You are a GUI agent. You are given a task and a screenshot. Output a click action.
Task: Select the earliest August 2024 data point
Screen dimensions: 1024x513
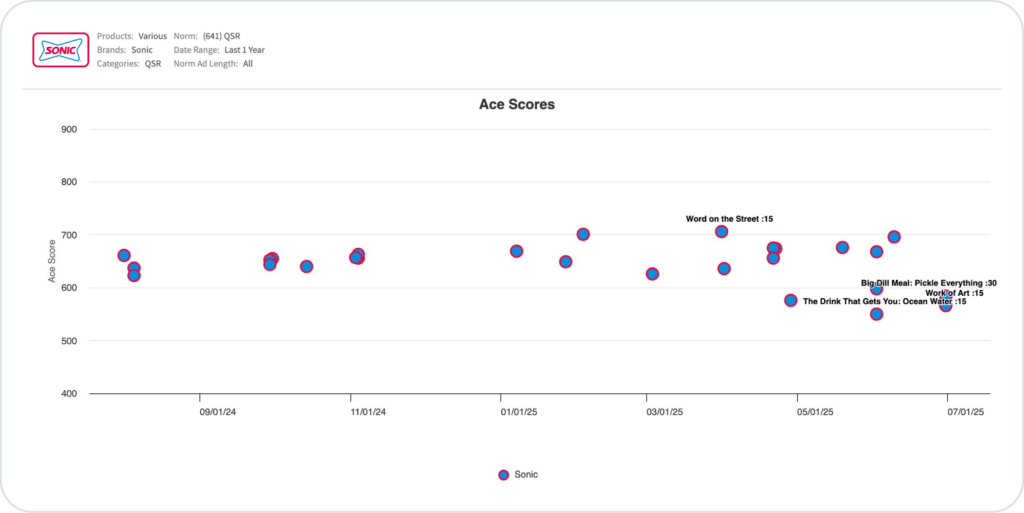tap(124, 255)
